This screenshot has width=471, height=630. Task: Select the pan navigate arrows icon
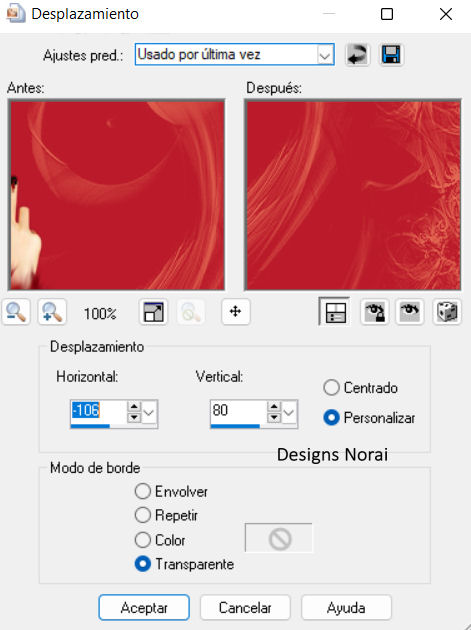pos(236,311)
